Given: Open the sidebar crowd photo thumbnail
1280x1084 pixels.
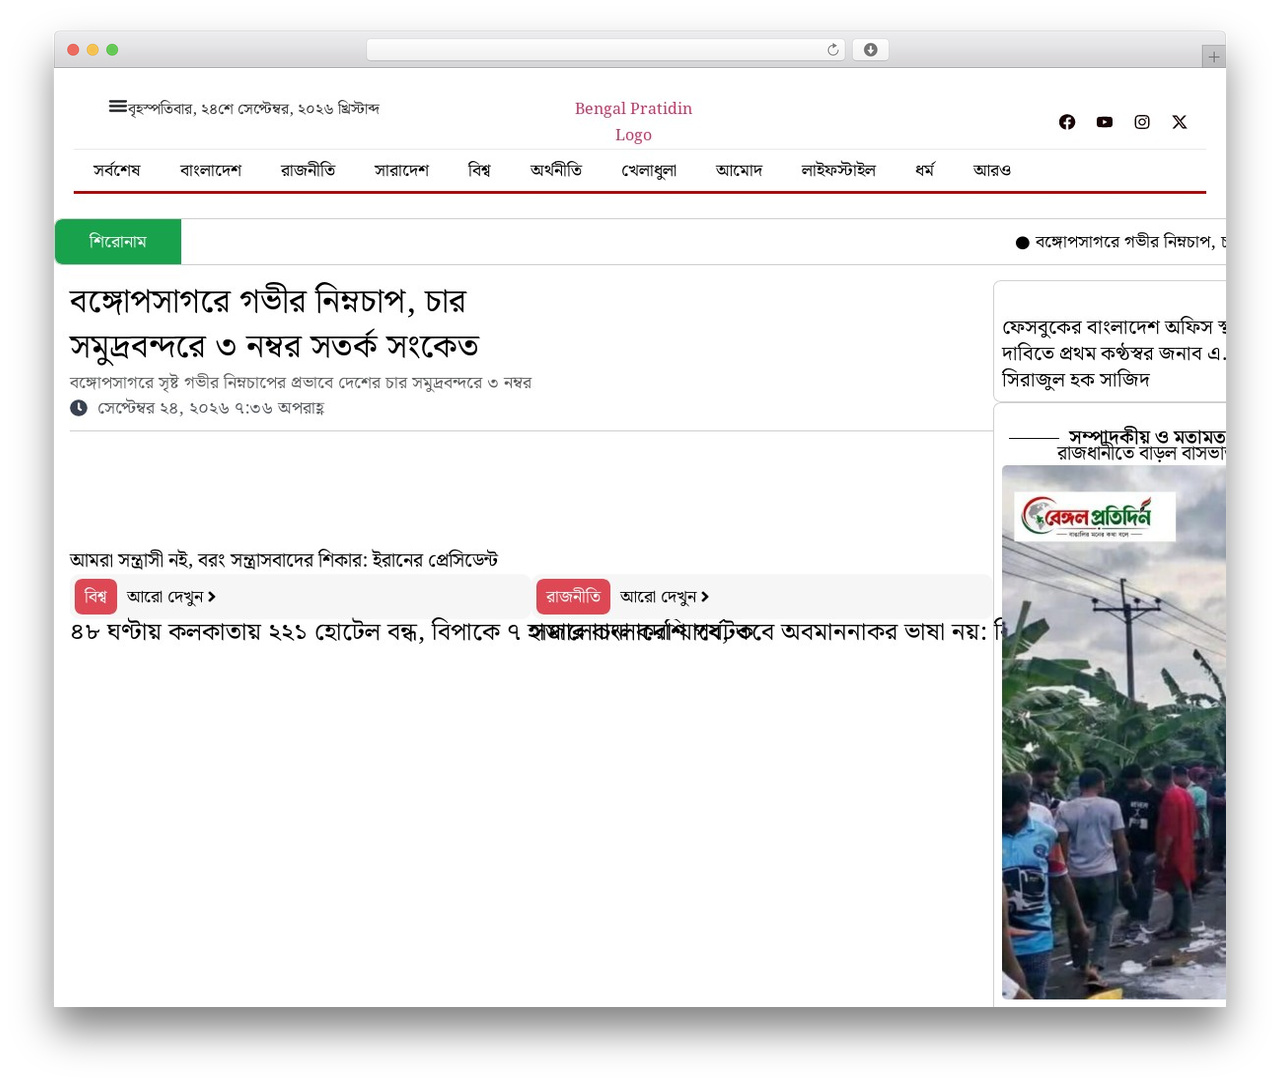Looking at the screenshot, I should click(x=1114, y=732).
